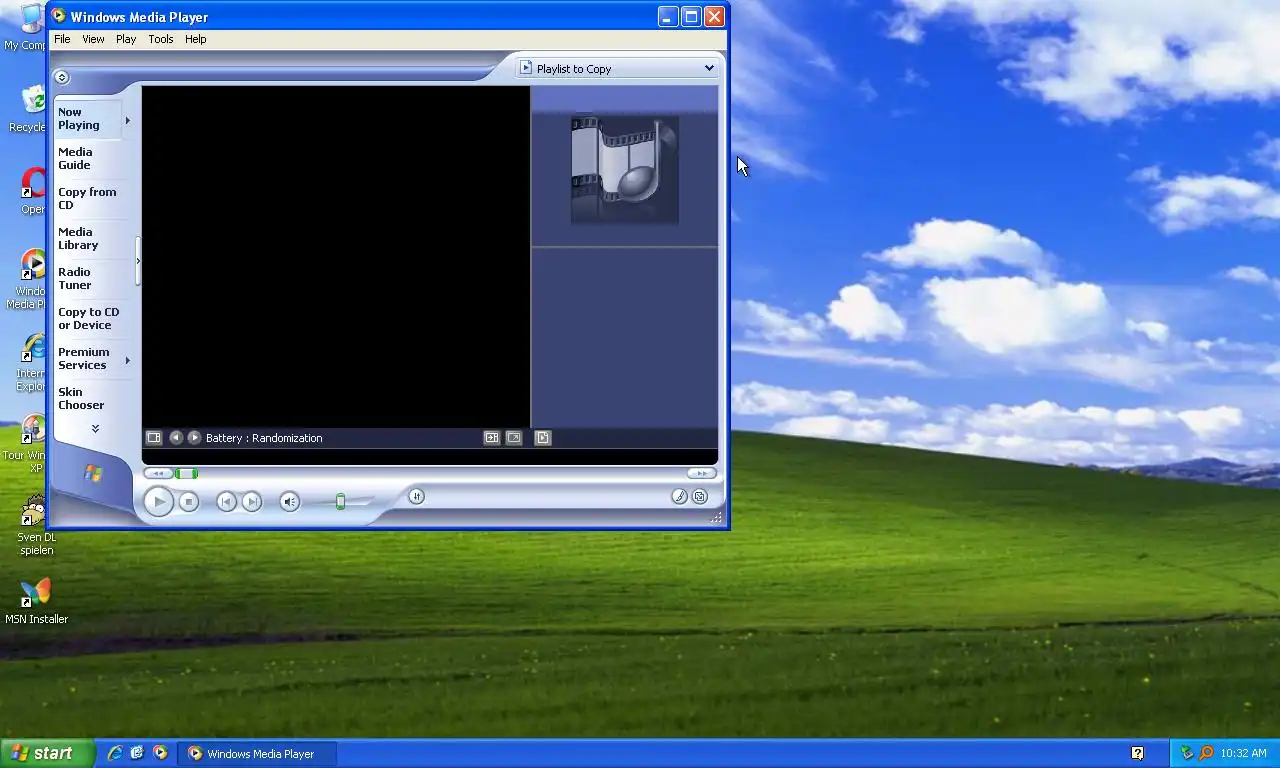Open the Start menu
This screenshot has height=768, width=1280.
point(48,753)
